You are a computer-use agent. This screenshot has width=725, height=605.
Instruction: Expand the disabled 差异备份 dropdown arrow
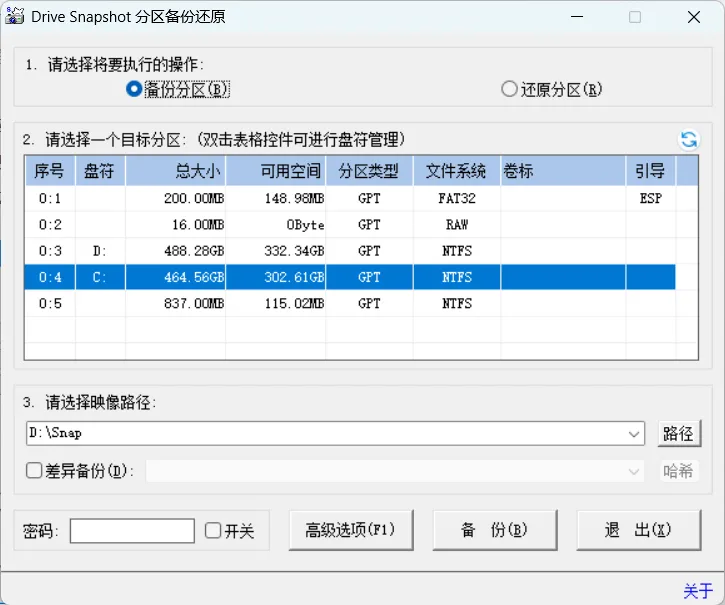tap(633, 471)
